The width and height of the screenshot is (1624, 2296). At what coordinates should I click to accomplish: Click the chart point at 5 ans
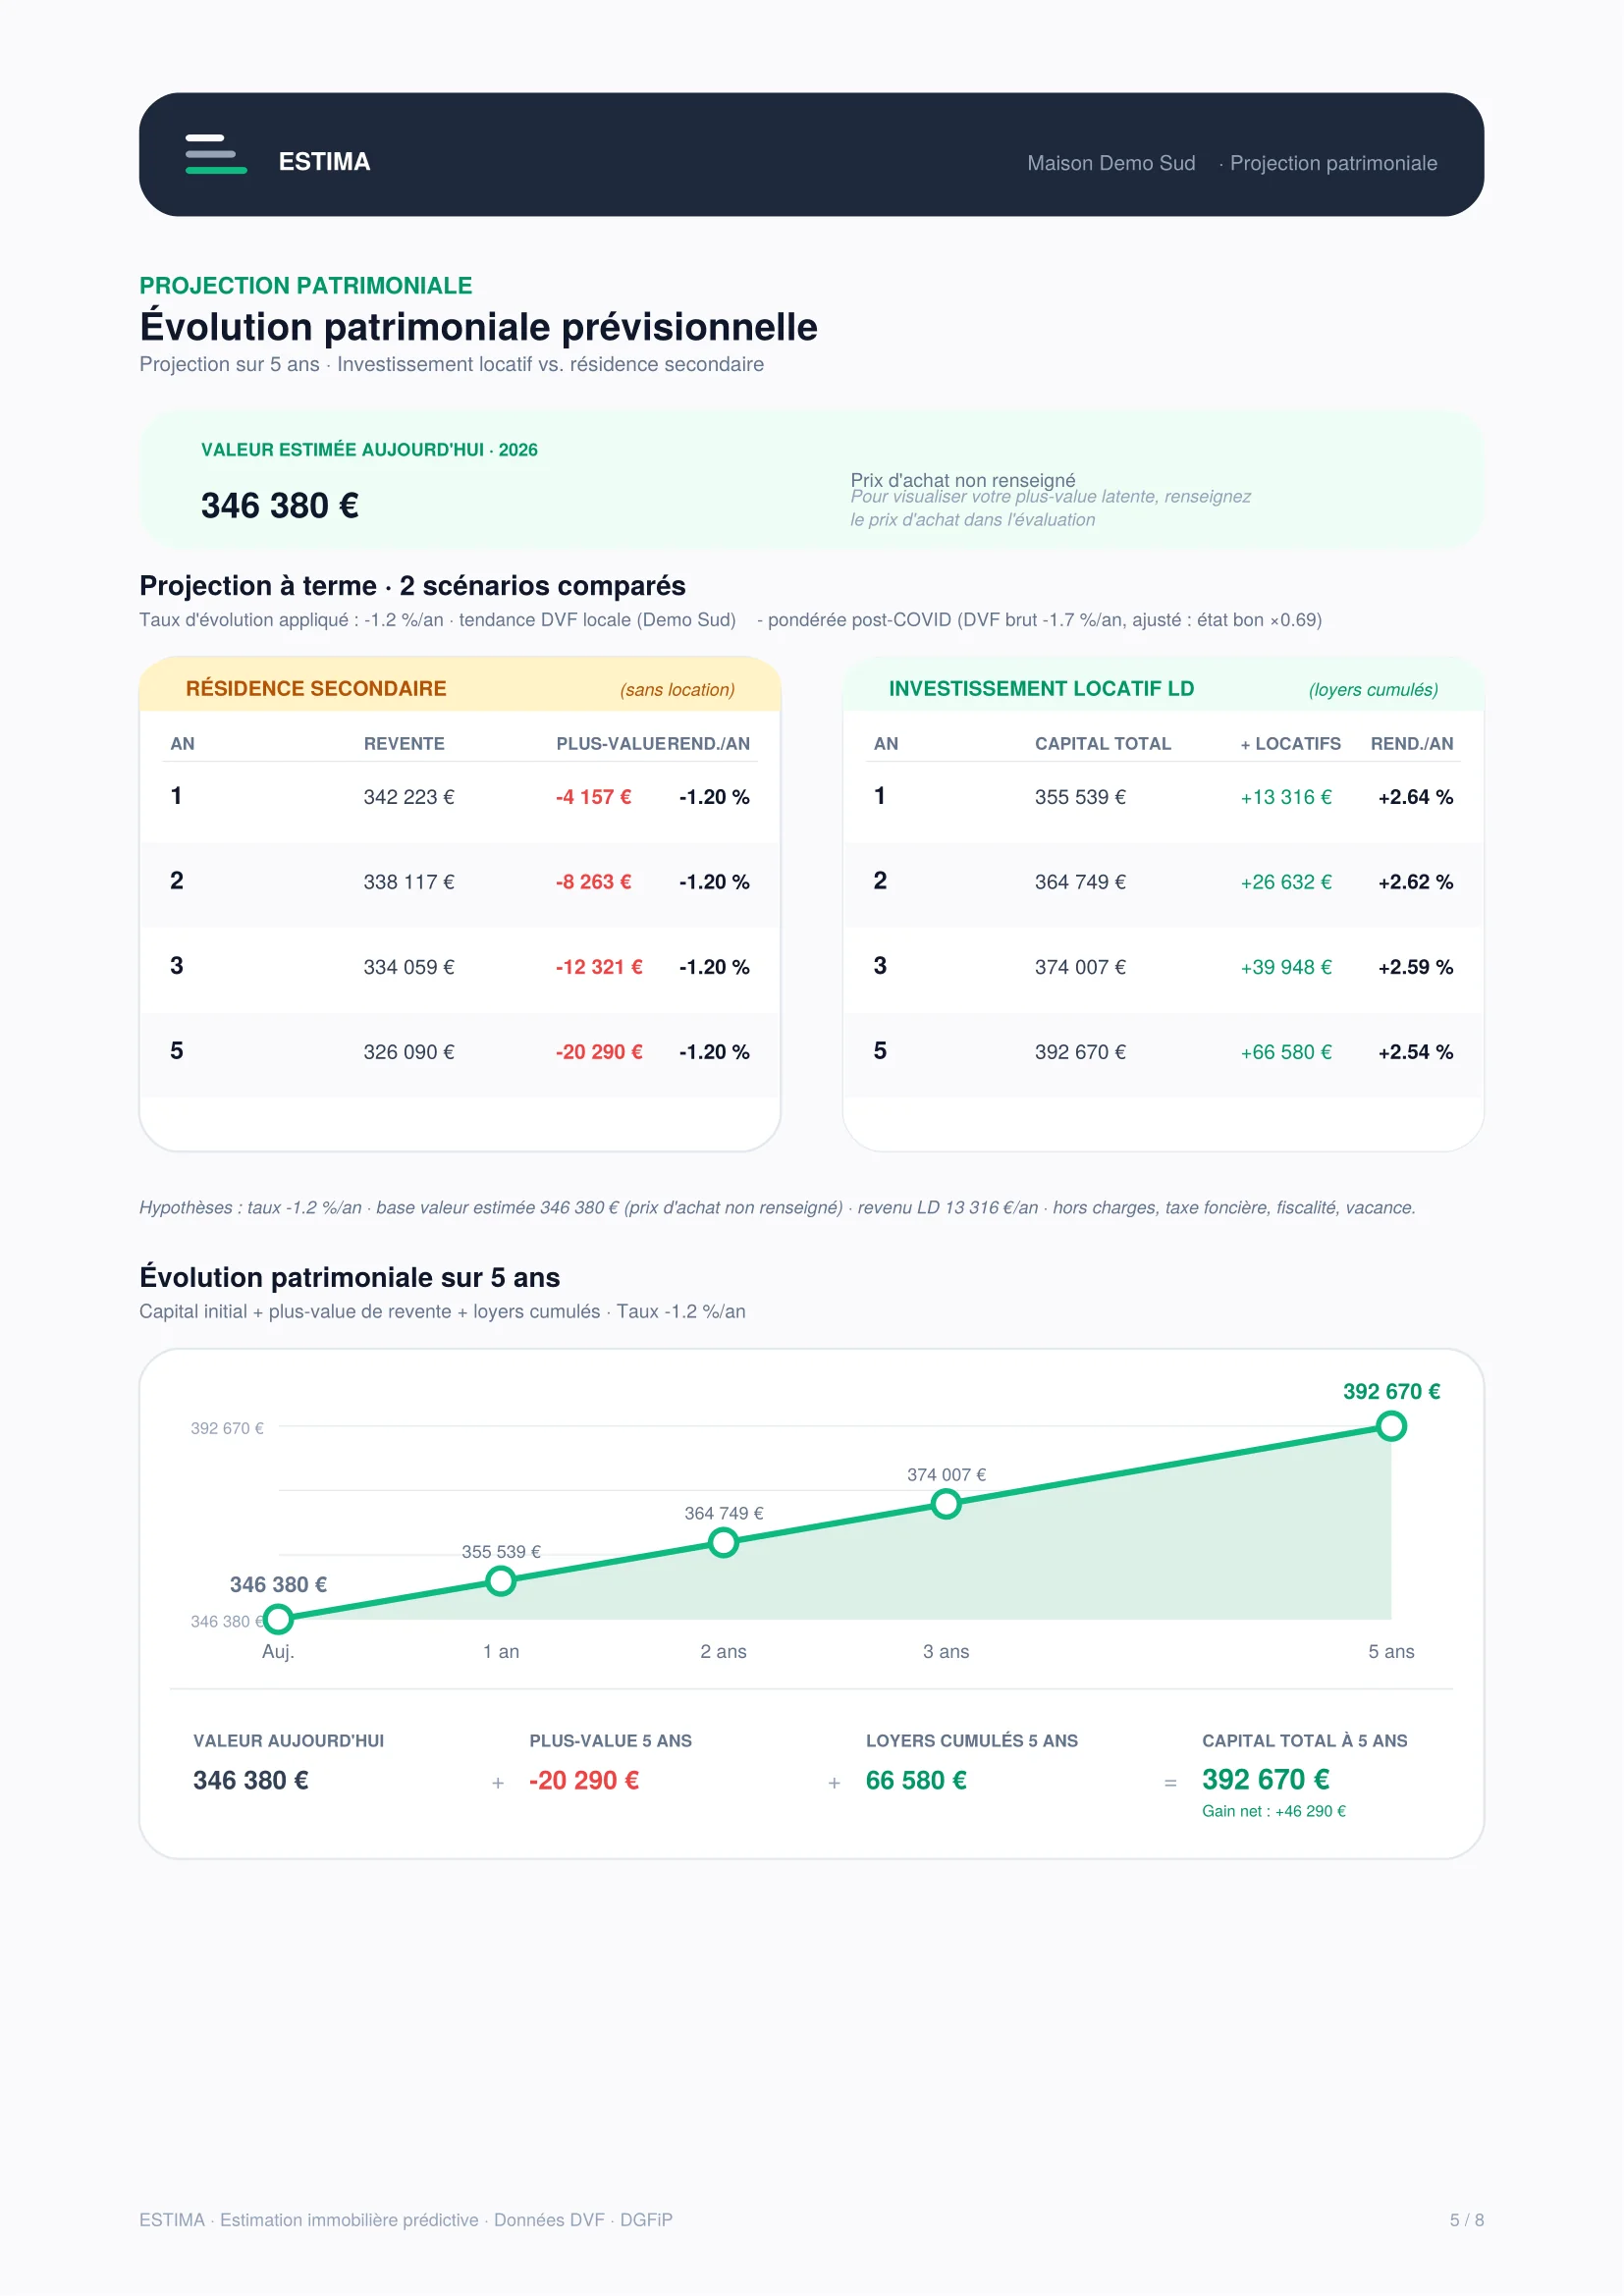[1391, 1426]
